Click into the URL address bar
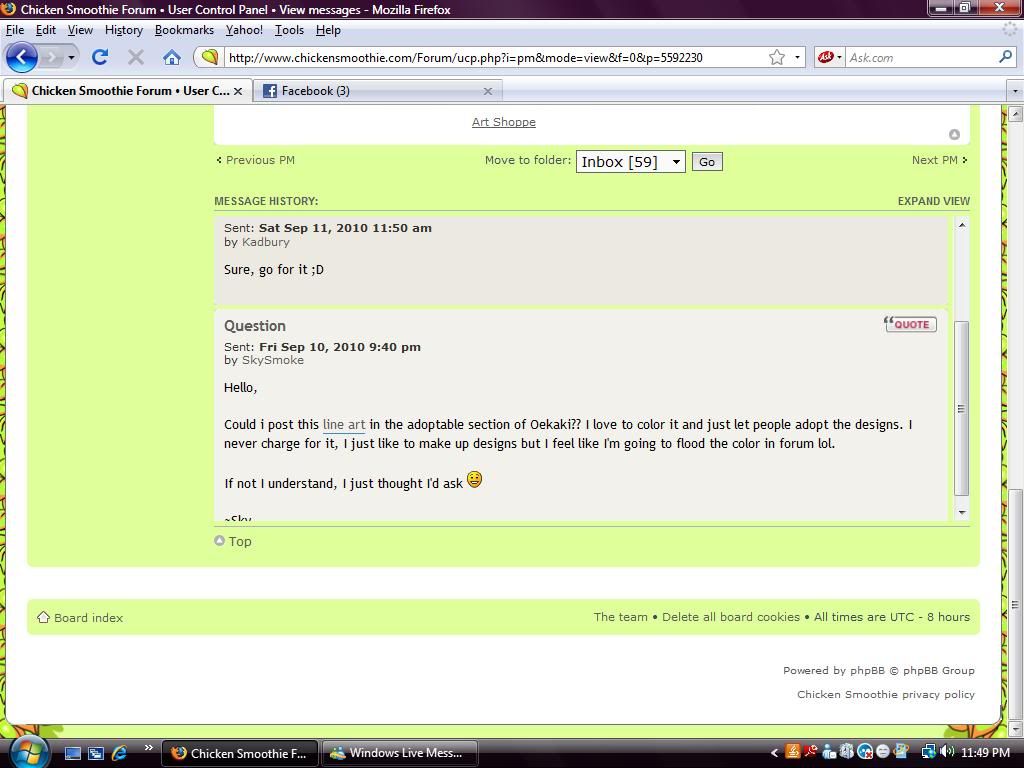Image resolution: width=1024 pixels, height=768 pixels. 496,57
